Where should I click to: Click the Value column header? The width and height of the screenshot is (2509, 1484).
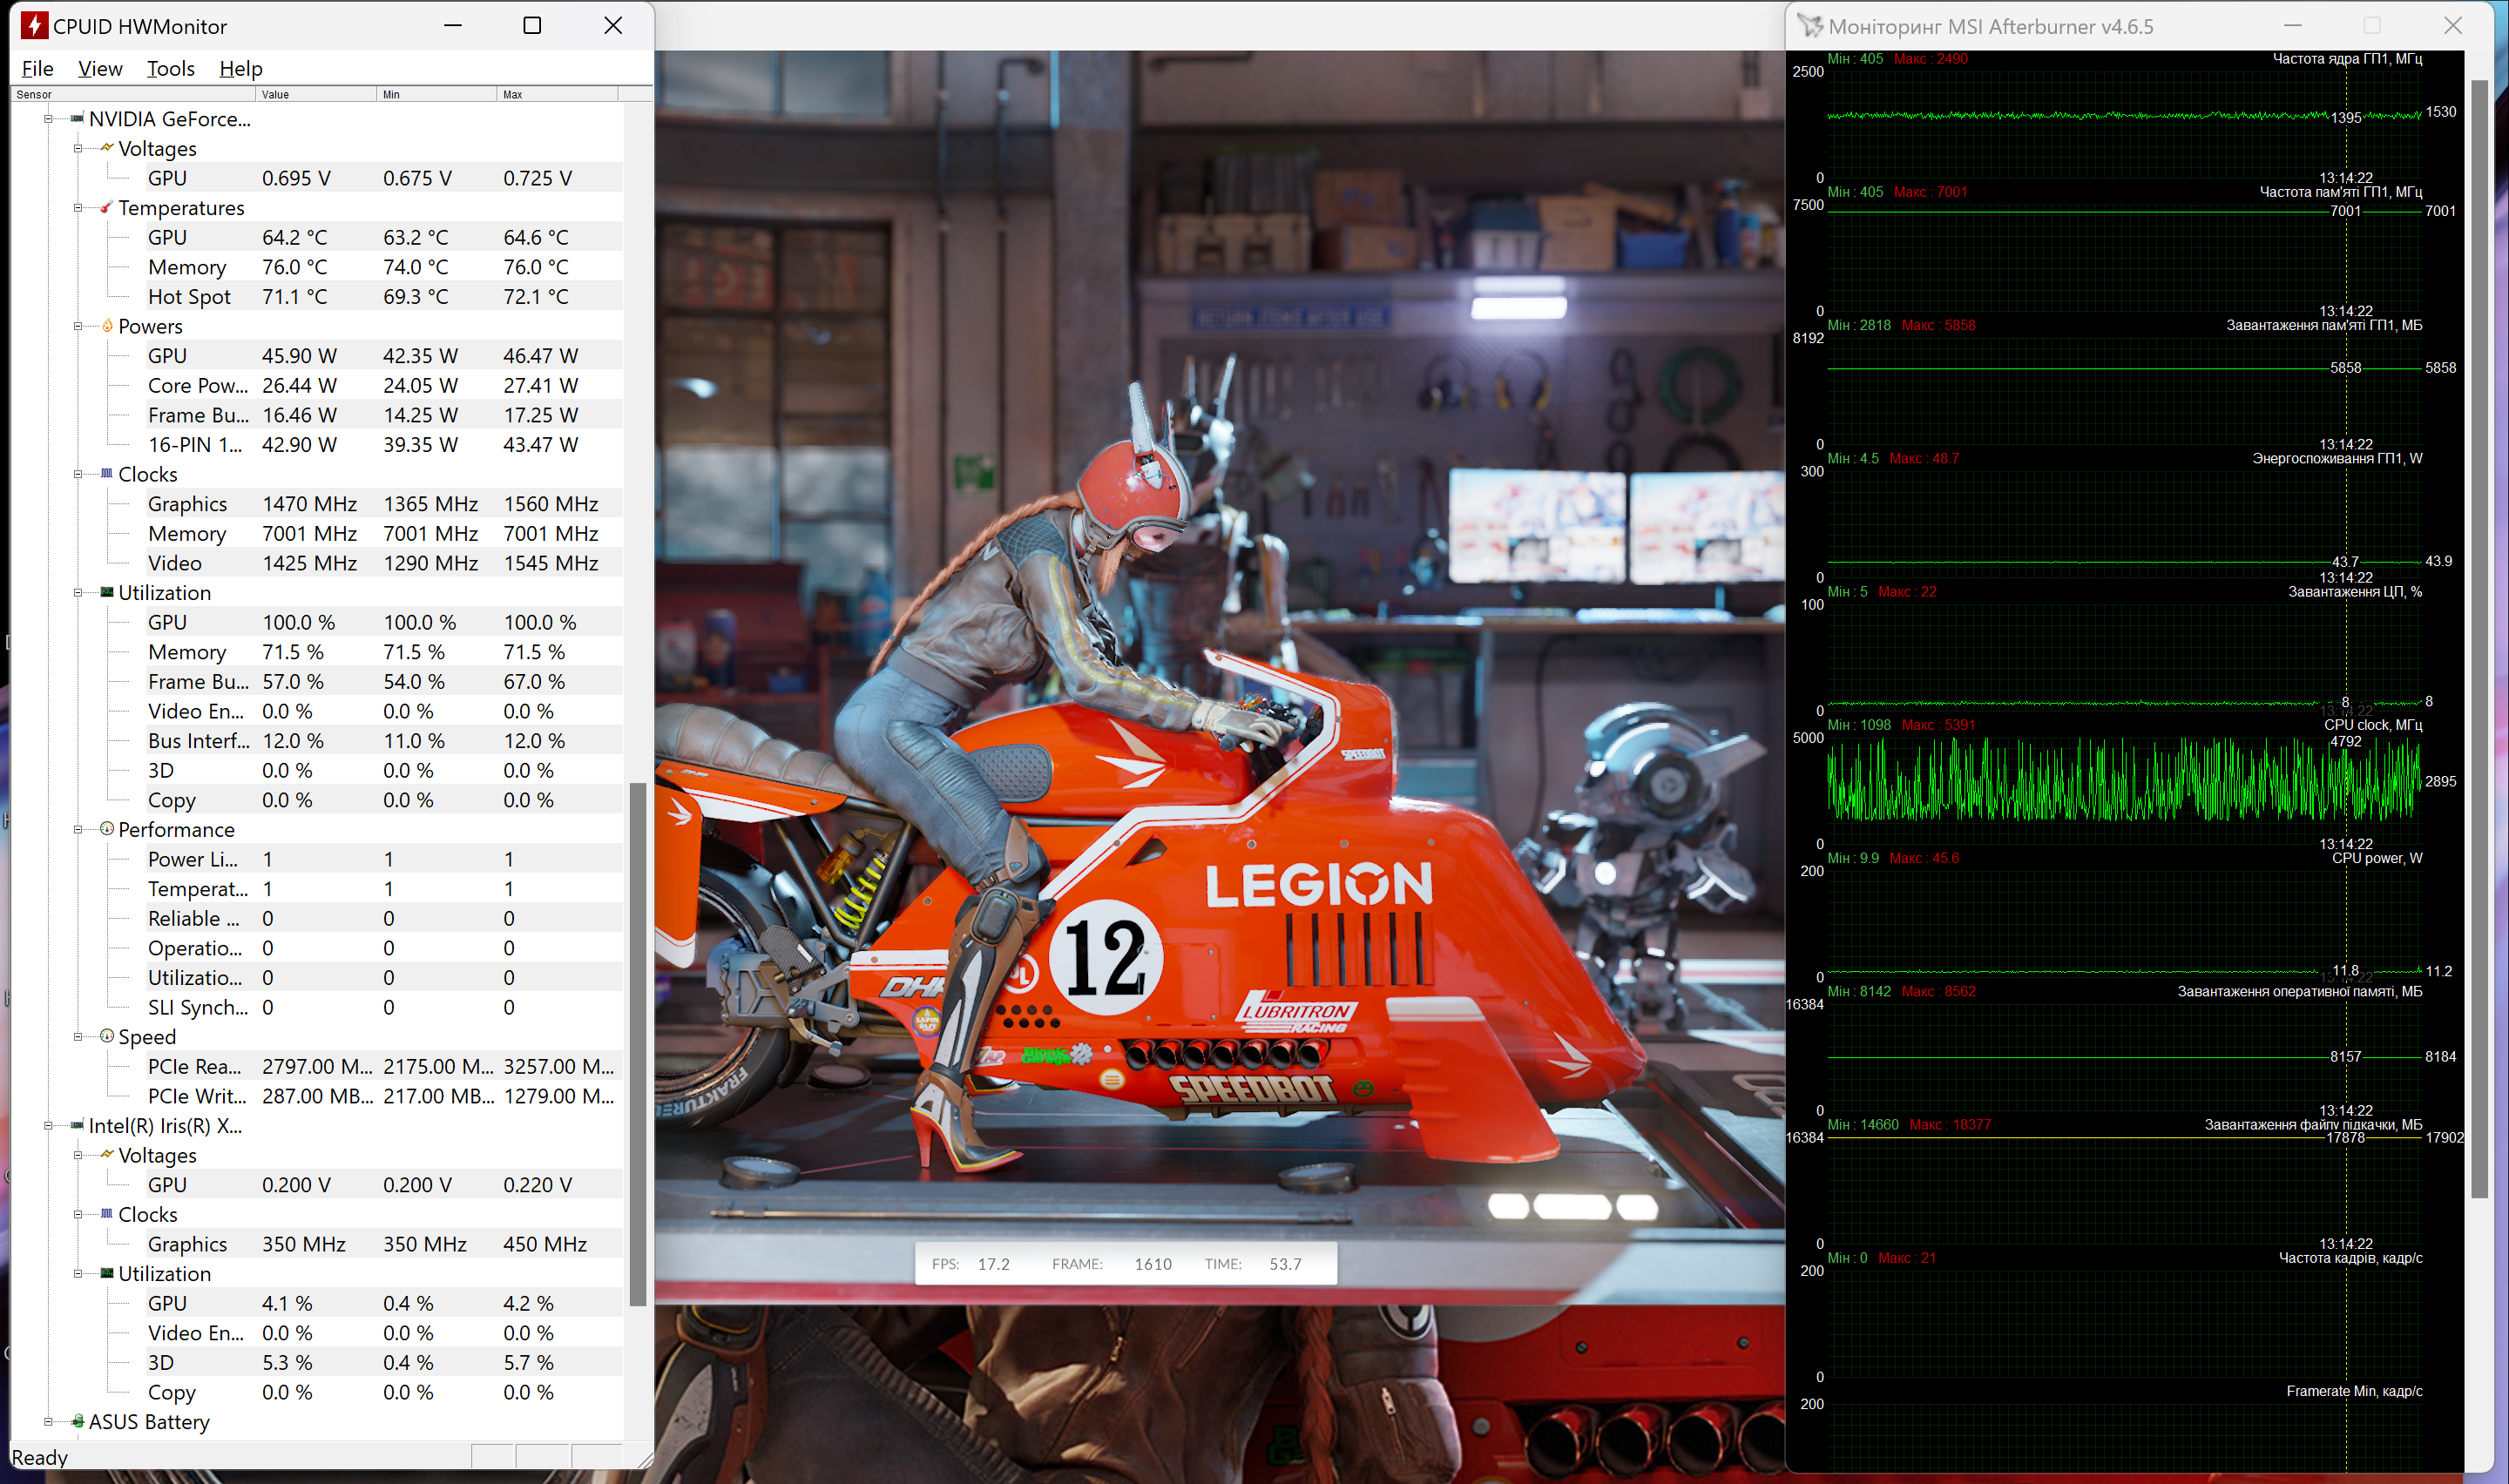click(315, 95)
